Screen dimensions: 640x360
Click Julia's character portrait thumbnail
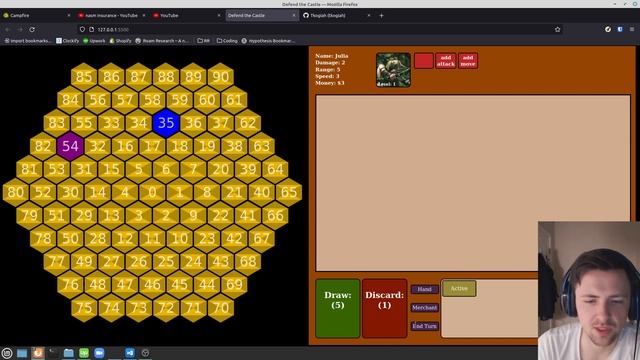click(x=393, y=70)
